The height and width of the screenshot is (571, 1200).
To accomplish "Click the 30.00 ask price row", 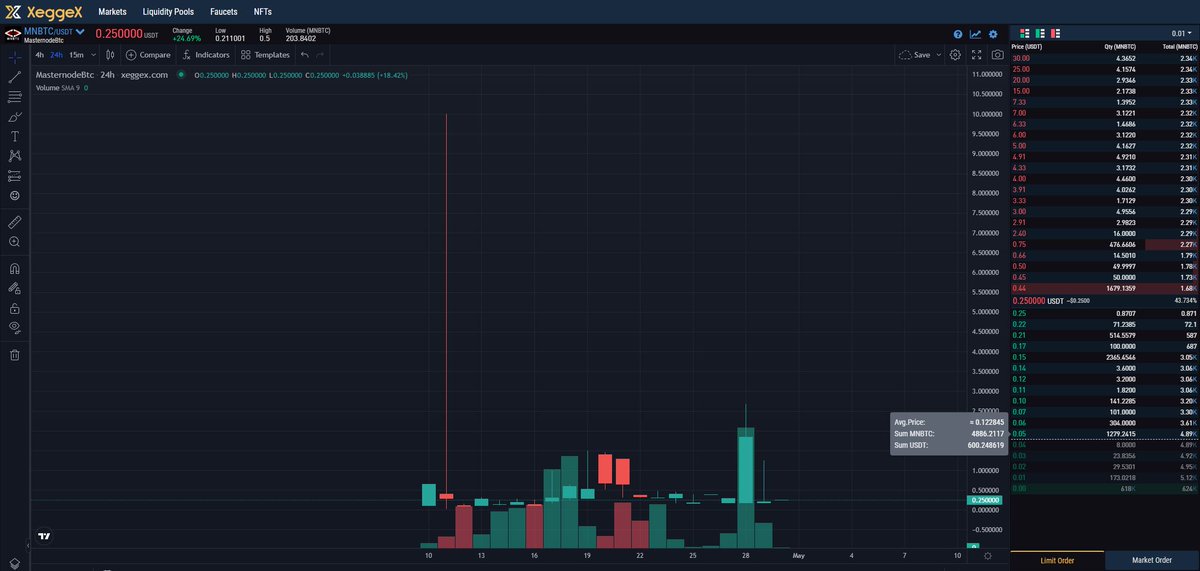I will 1105,58.
